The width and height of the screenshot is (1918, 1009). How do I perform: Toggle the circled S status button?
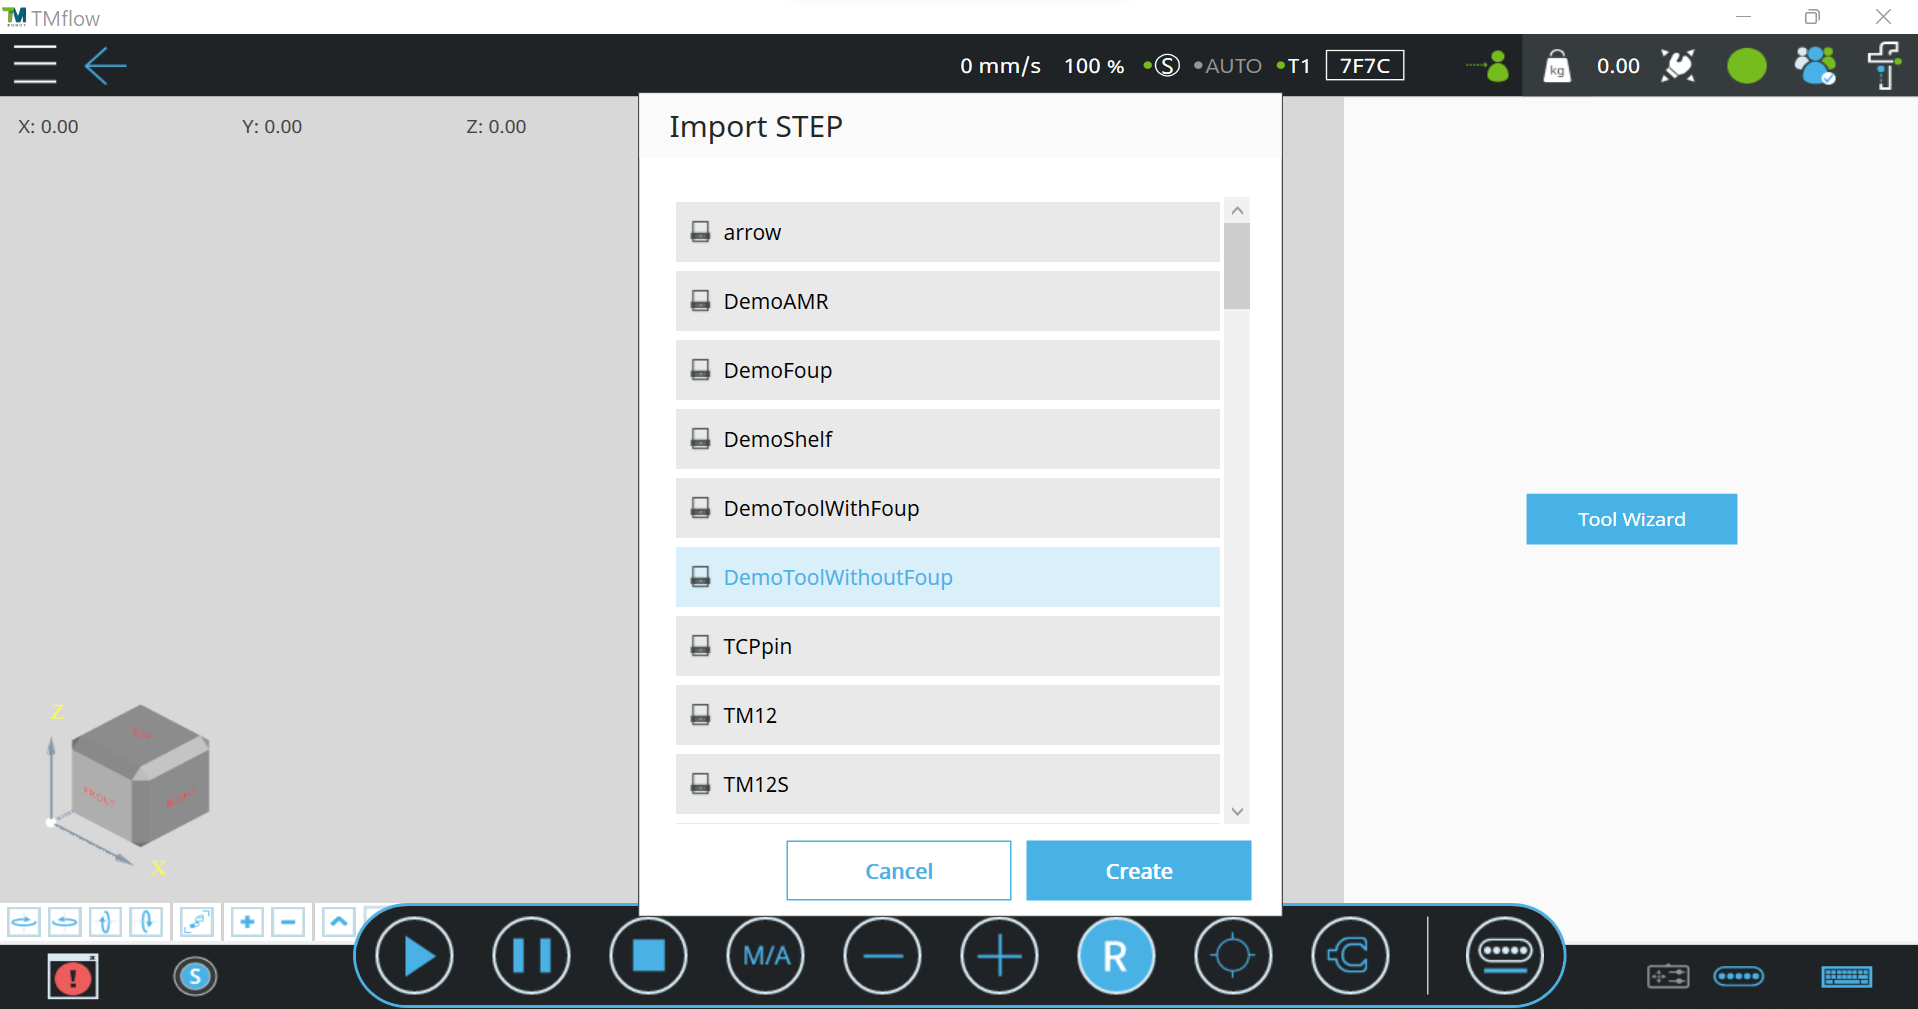[195, 976]
